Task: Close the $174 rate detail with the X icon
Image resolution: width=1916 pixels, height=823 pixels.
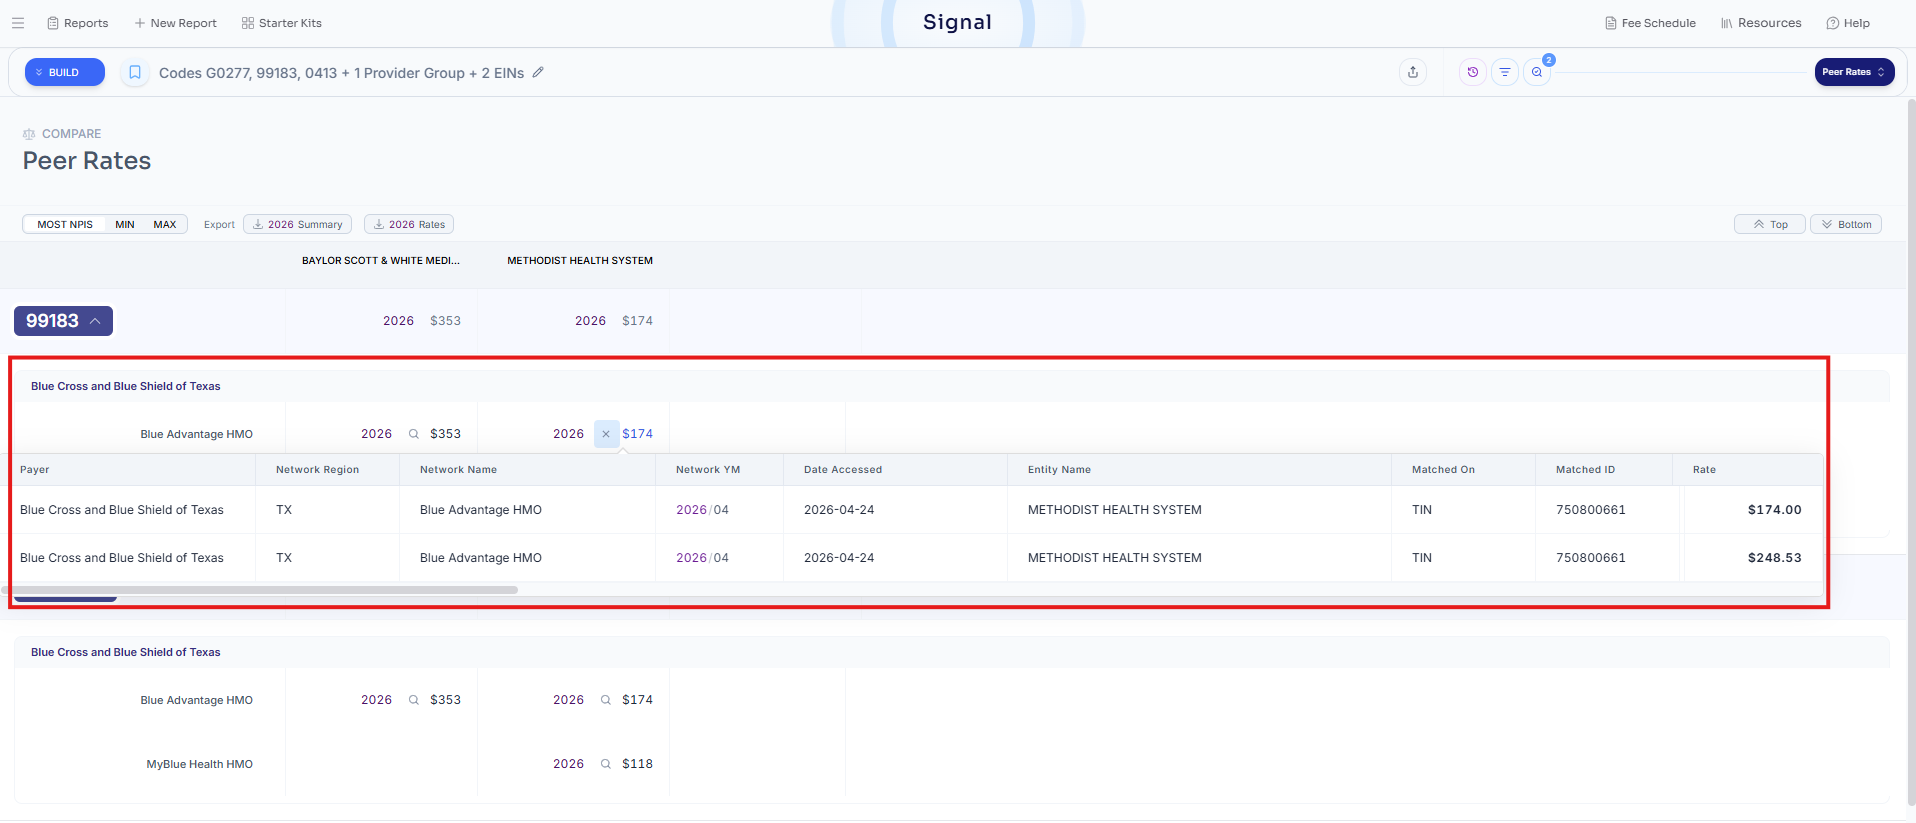Action: pyautogui.click(x=606, y=434)
